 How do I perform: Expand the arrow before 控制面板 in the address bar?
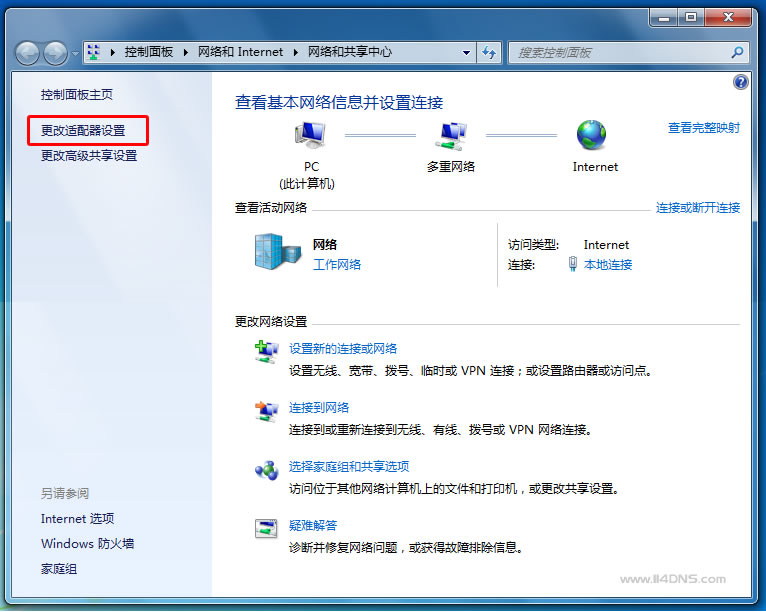[x=113, y=52]
